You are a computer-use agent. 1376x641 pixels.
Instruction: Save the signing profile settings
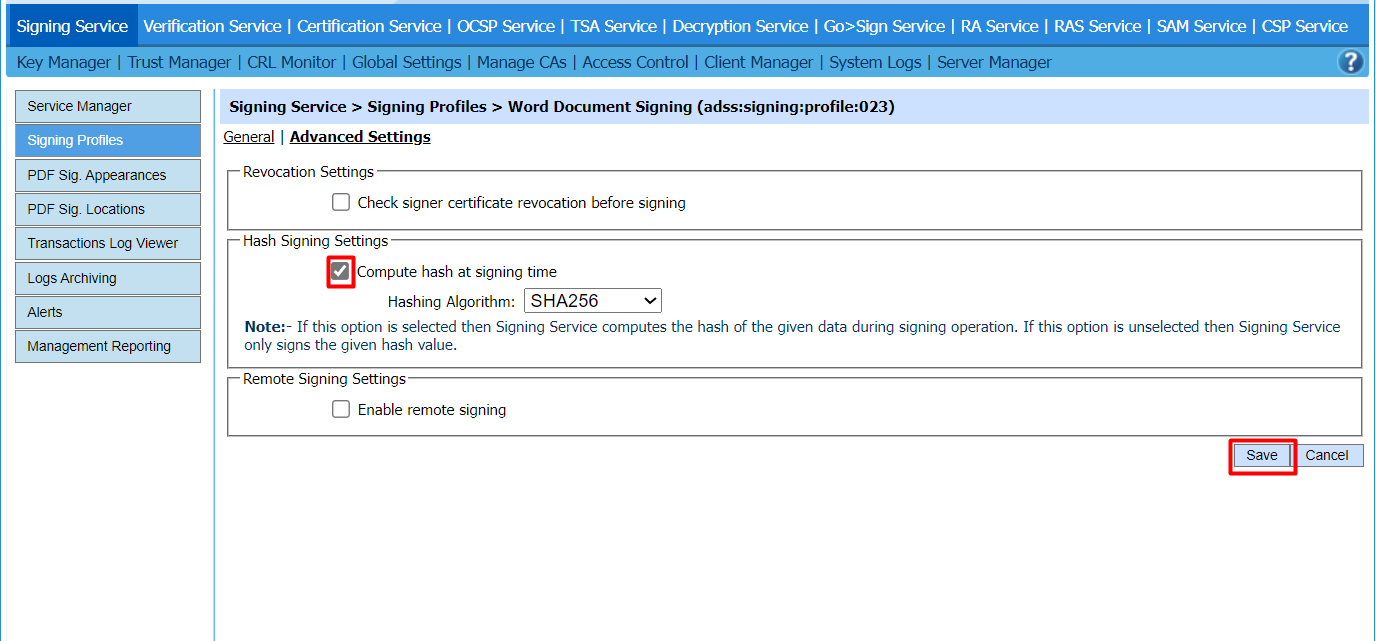[1261, 456]
